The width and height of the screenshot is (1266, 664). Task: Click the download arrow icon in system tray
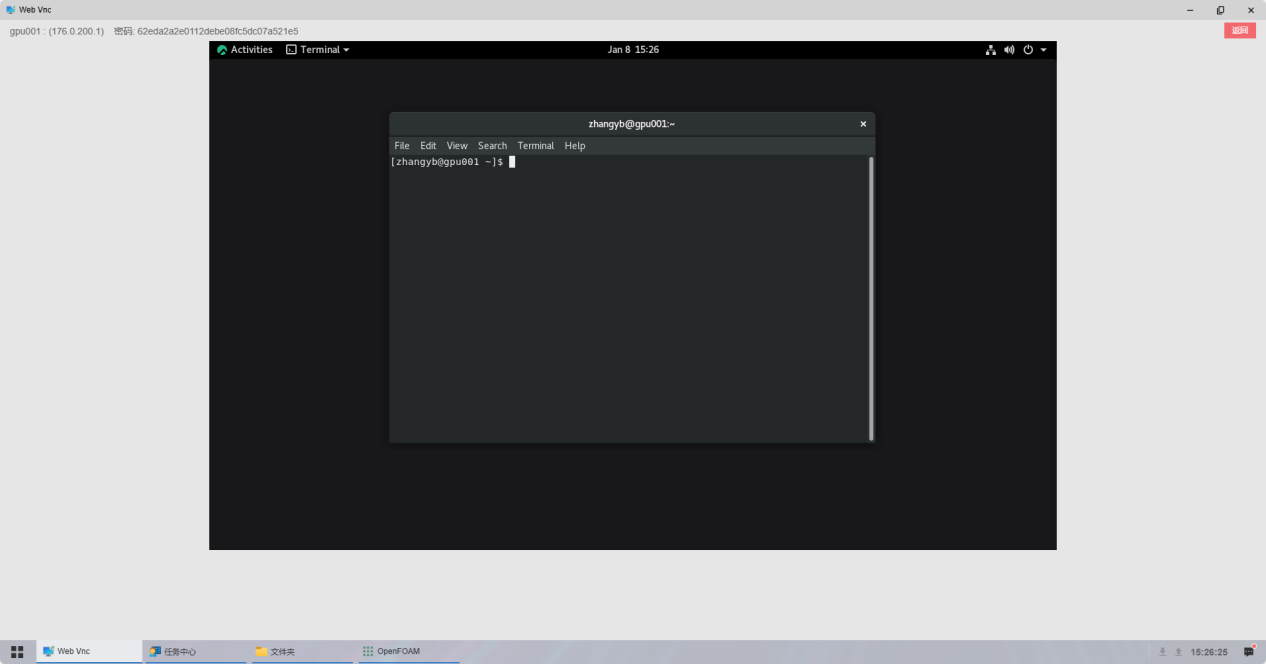click(x=1162, y=652)
